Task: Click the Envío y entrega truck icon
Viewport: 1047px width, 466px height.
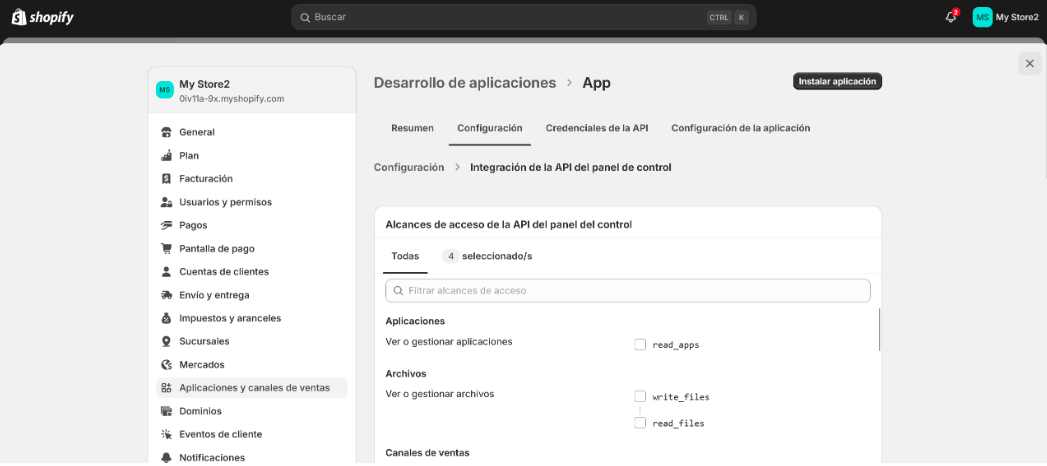Action: pos(166,295)
